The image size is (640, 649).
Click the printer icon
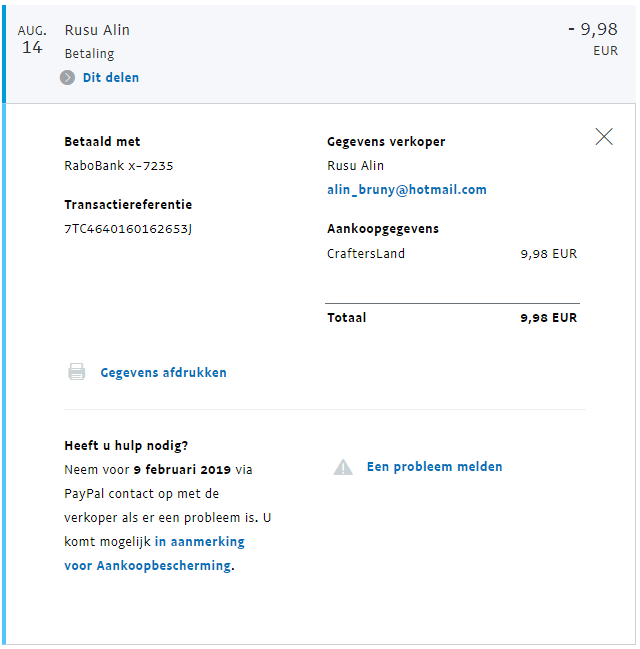[76, 372]
